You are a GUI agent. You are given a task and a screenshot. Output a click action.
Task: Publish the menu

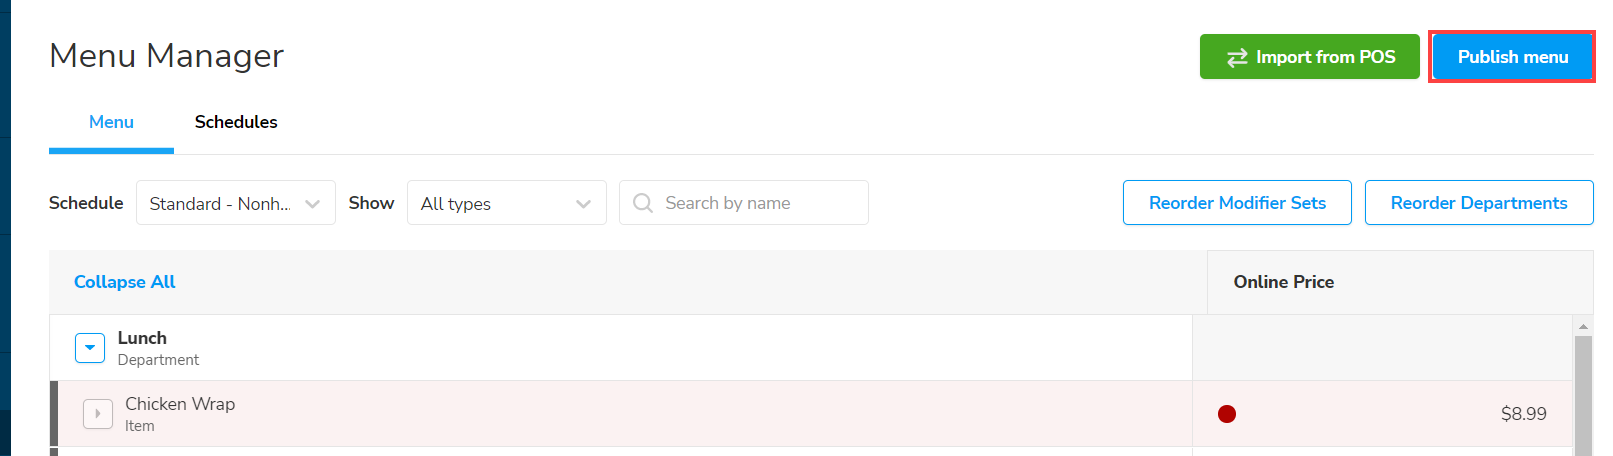tap(1511, 57)
